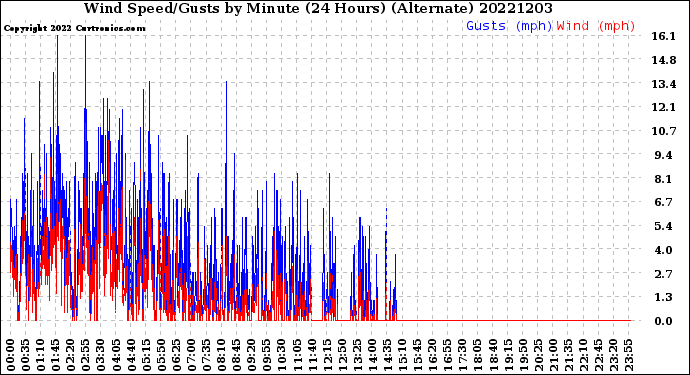Click the 01:45 time label
The width and height of the screenshot is (690, 375).
(x=55, y=355)
